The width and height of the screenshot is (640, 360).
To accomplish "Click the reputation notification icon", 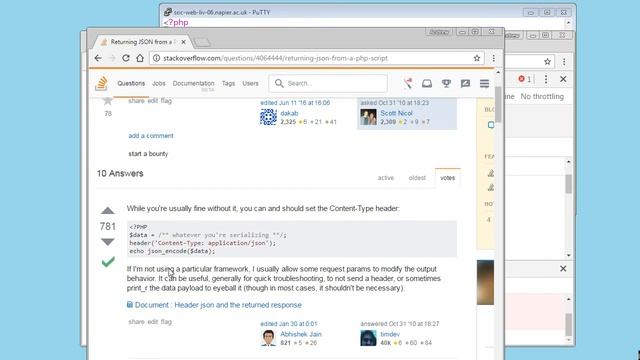I will pyautogui.click(x=408, y=83).
